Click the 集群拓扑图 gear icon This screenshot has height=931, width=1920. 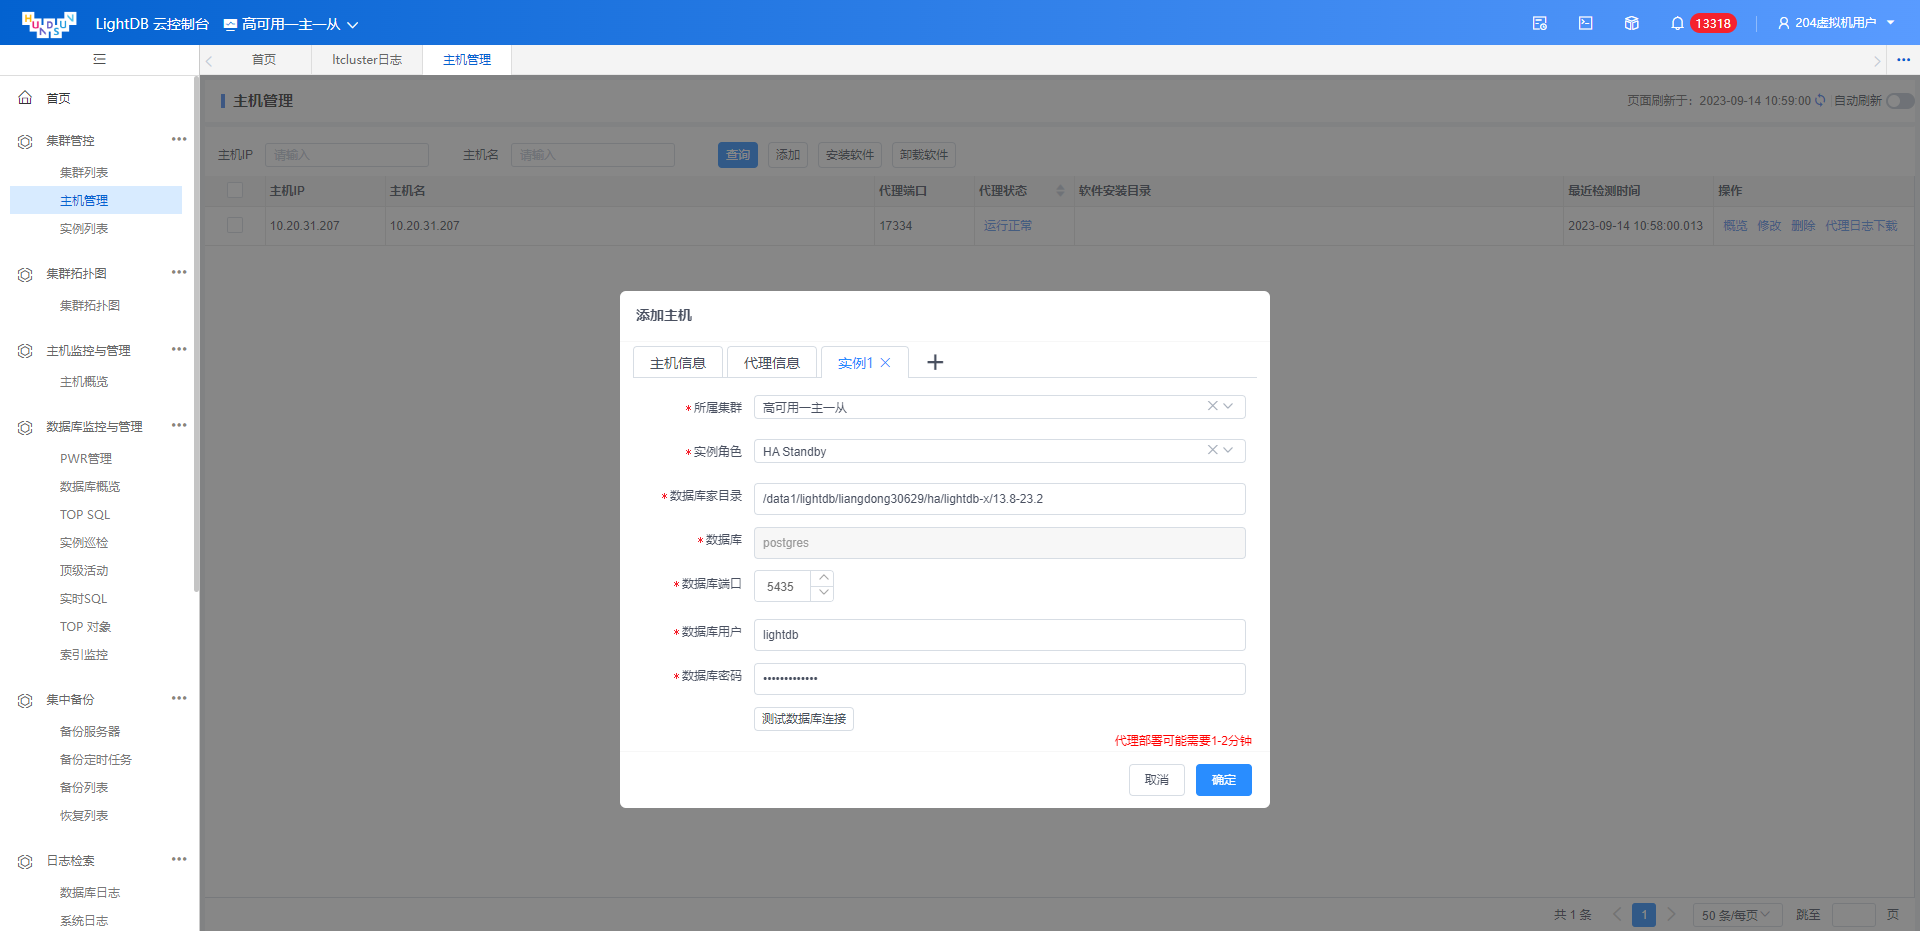(25, 274)
